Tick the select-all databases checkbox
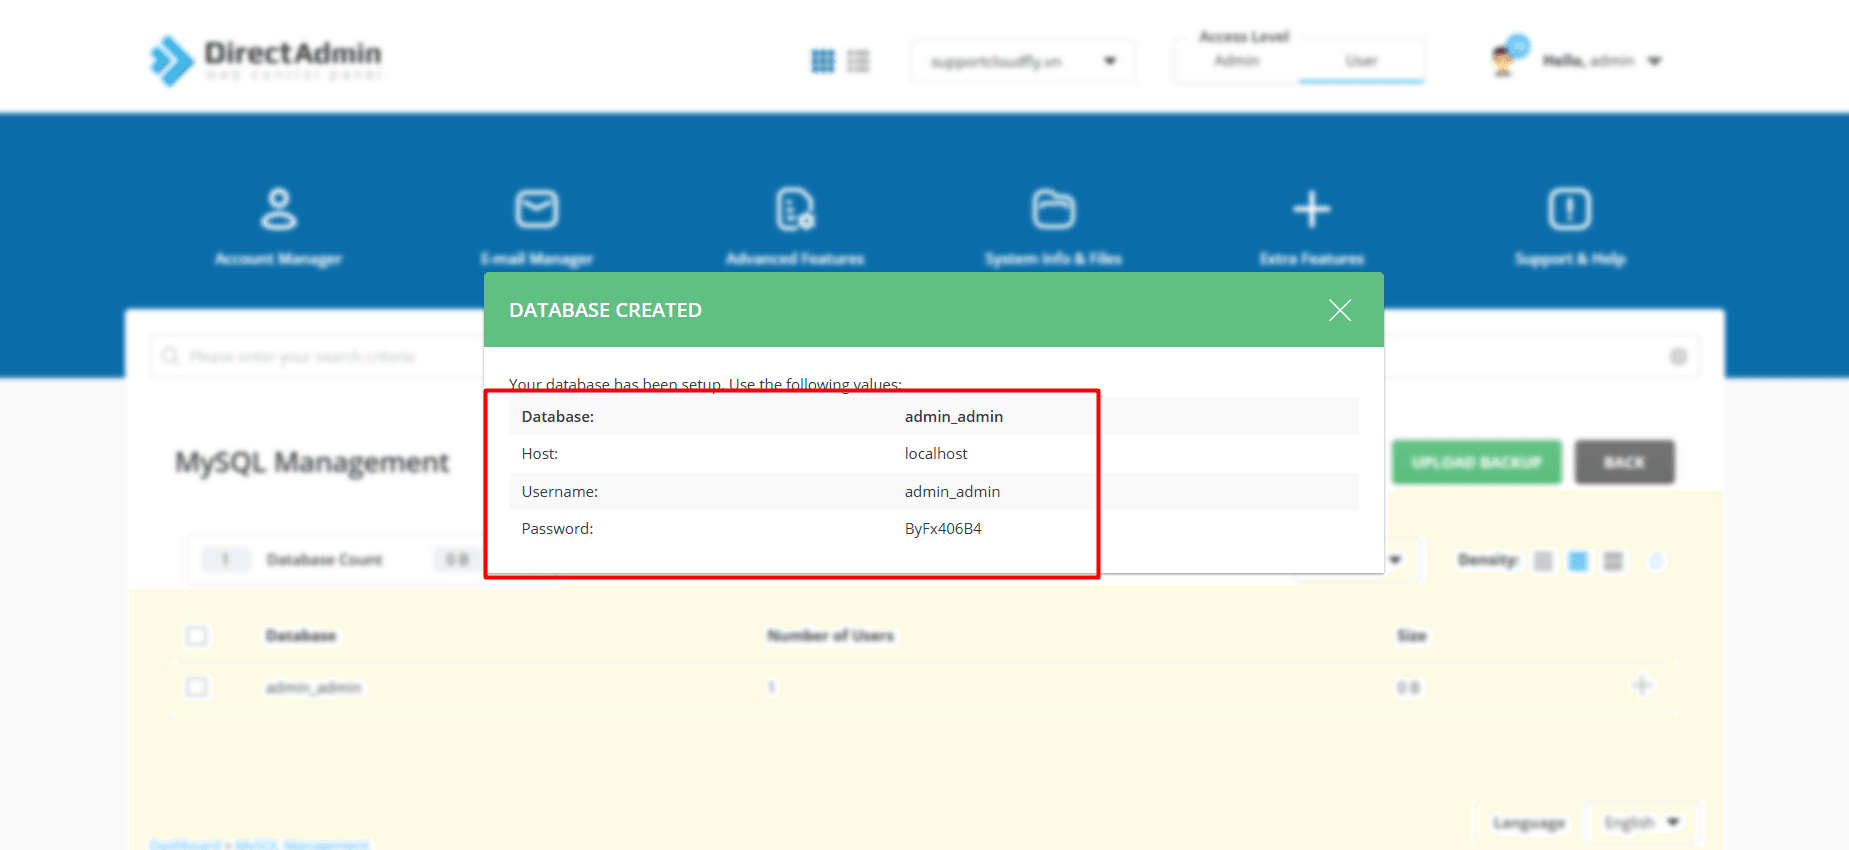Screen dimensions: 1849x850 point(197,636)
